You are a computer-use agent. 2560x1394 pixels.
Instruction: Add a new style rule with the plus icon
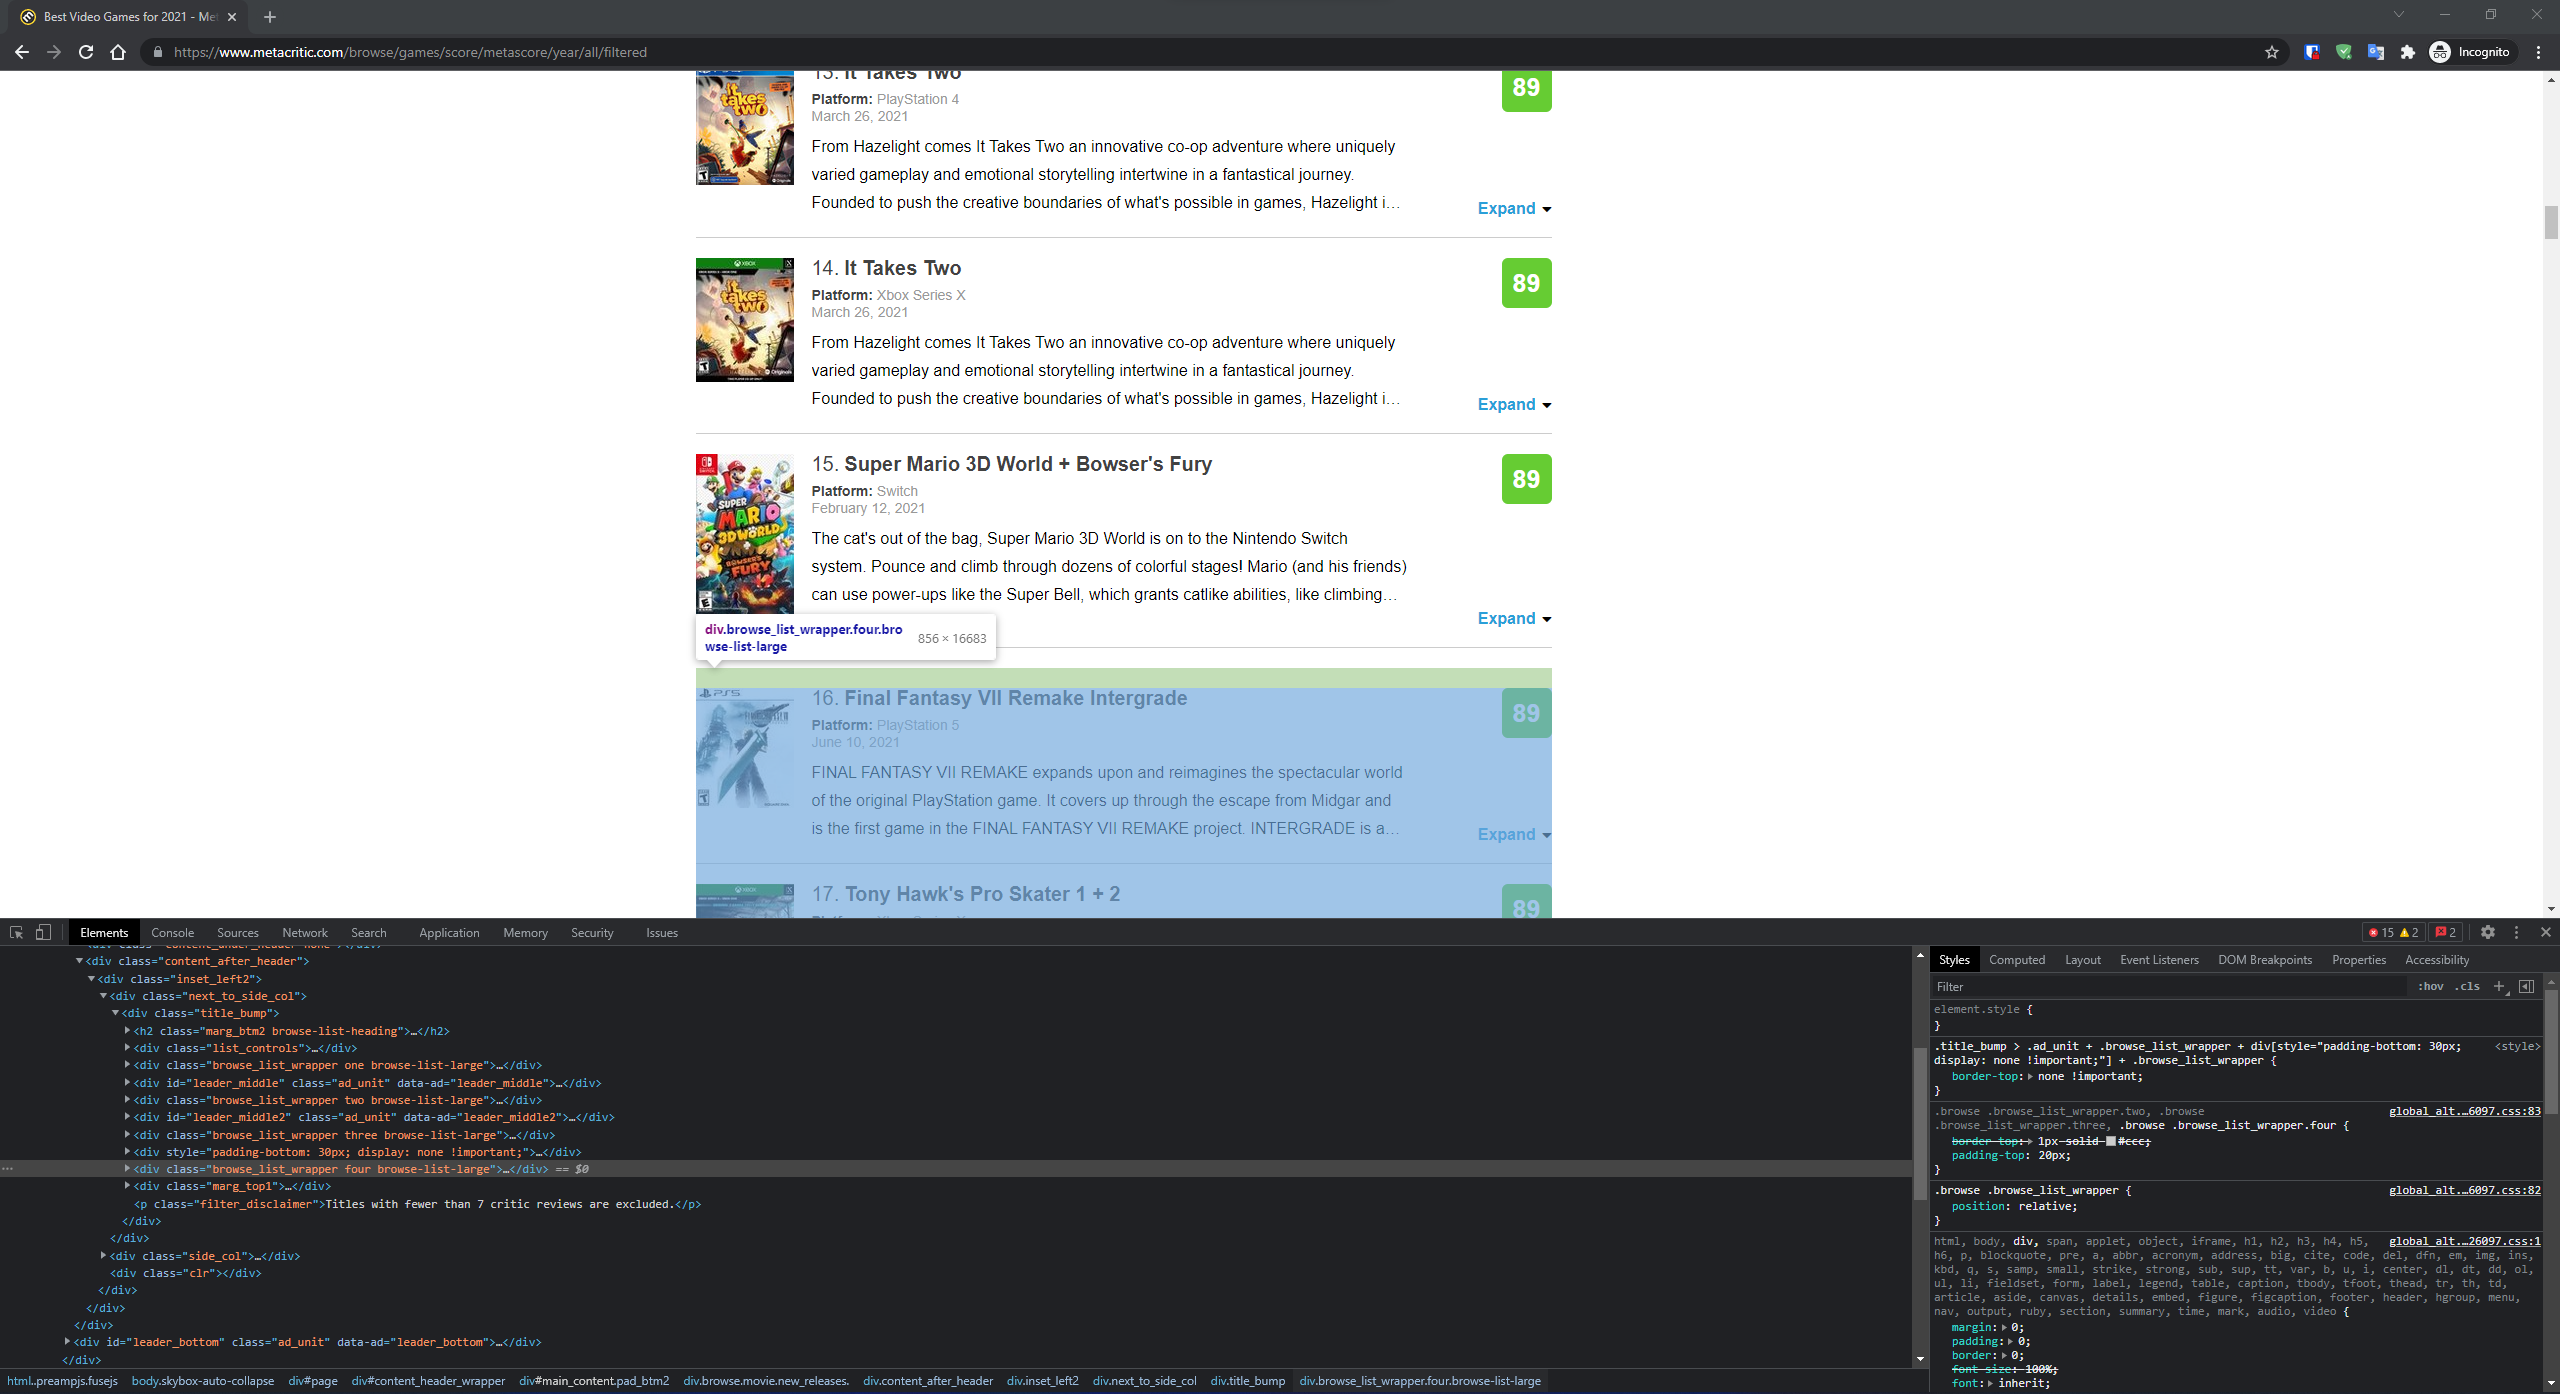[x=2501, y=986]
